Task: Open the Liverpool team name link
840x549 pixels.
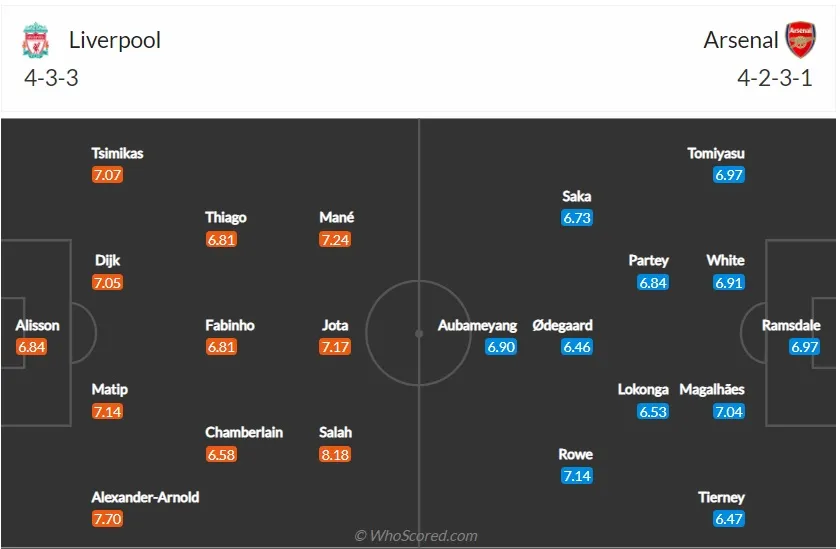Action: click(x=115, y=40)
